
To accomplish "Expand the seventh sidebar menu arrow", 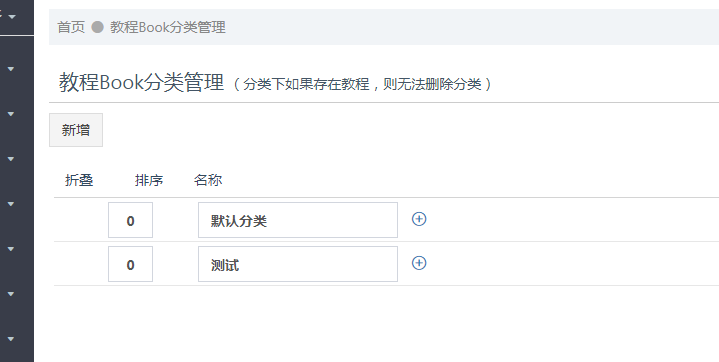I will point(11,294).
